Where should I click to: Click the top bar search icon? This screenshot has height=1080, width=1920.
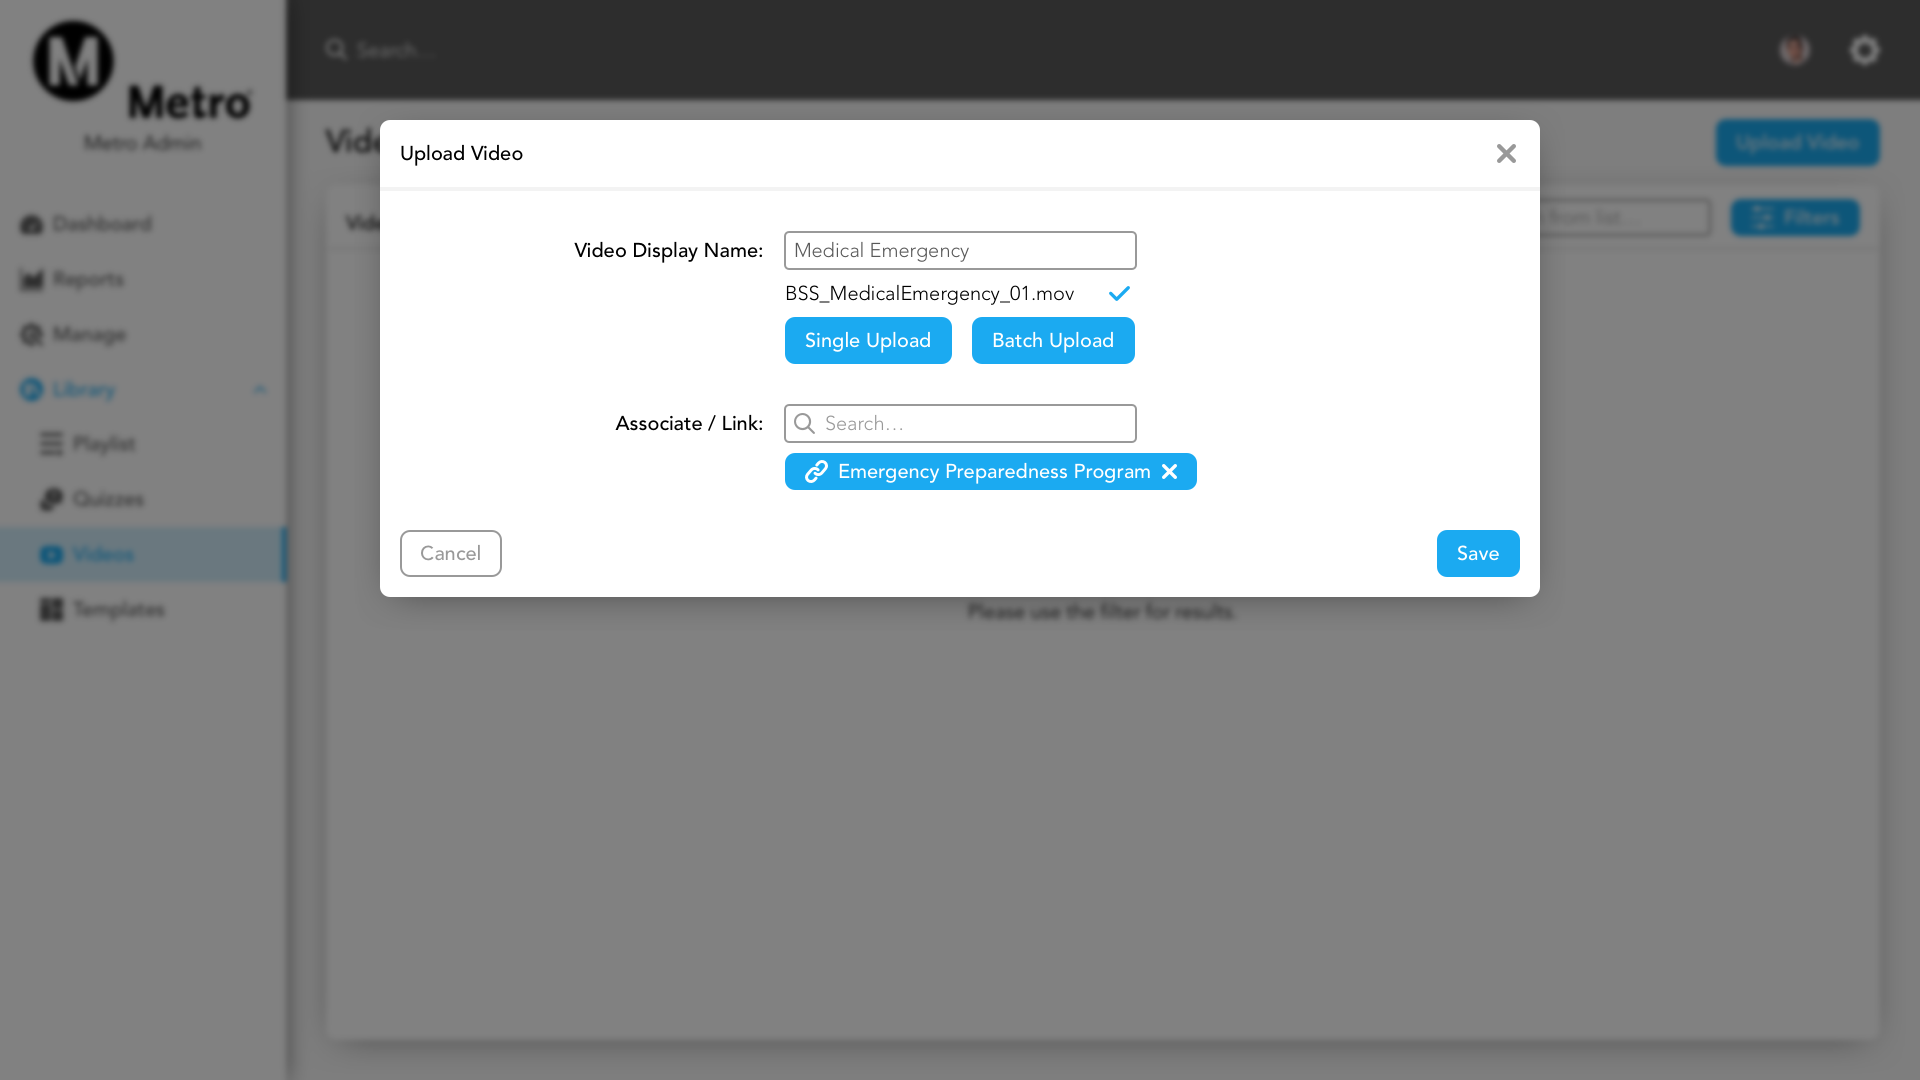pos(336,49)
